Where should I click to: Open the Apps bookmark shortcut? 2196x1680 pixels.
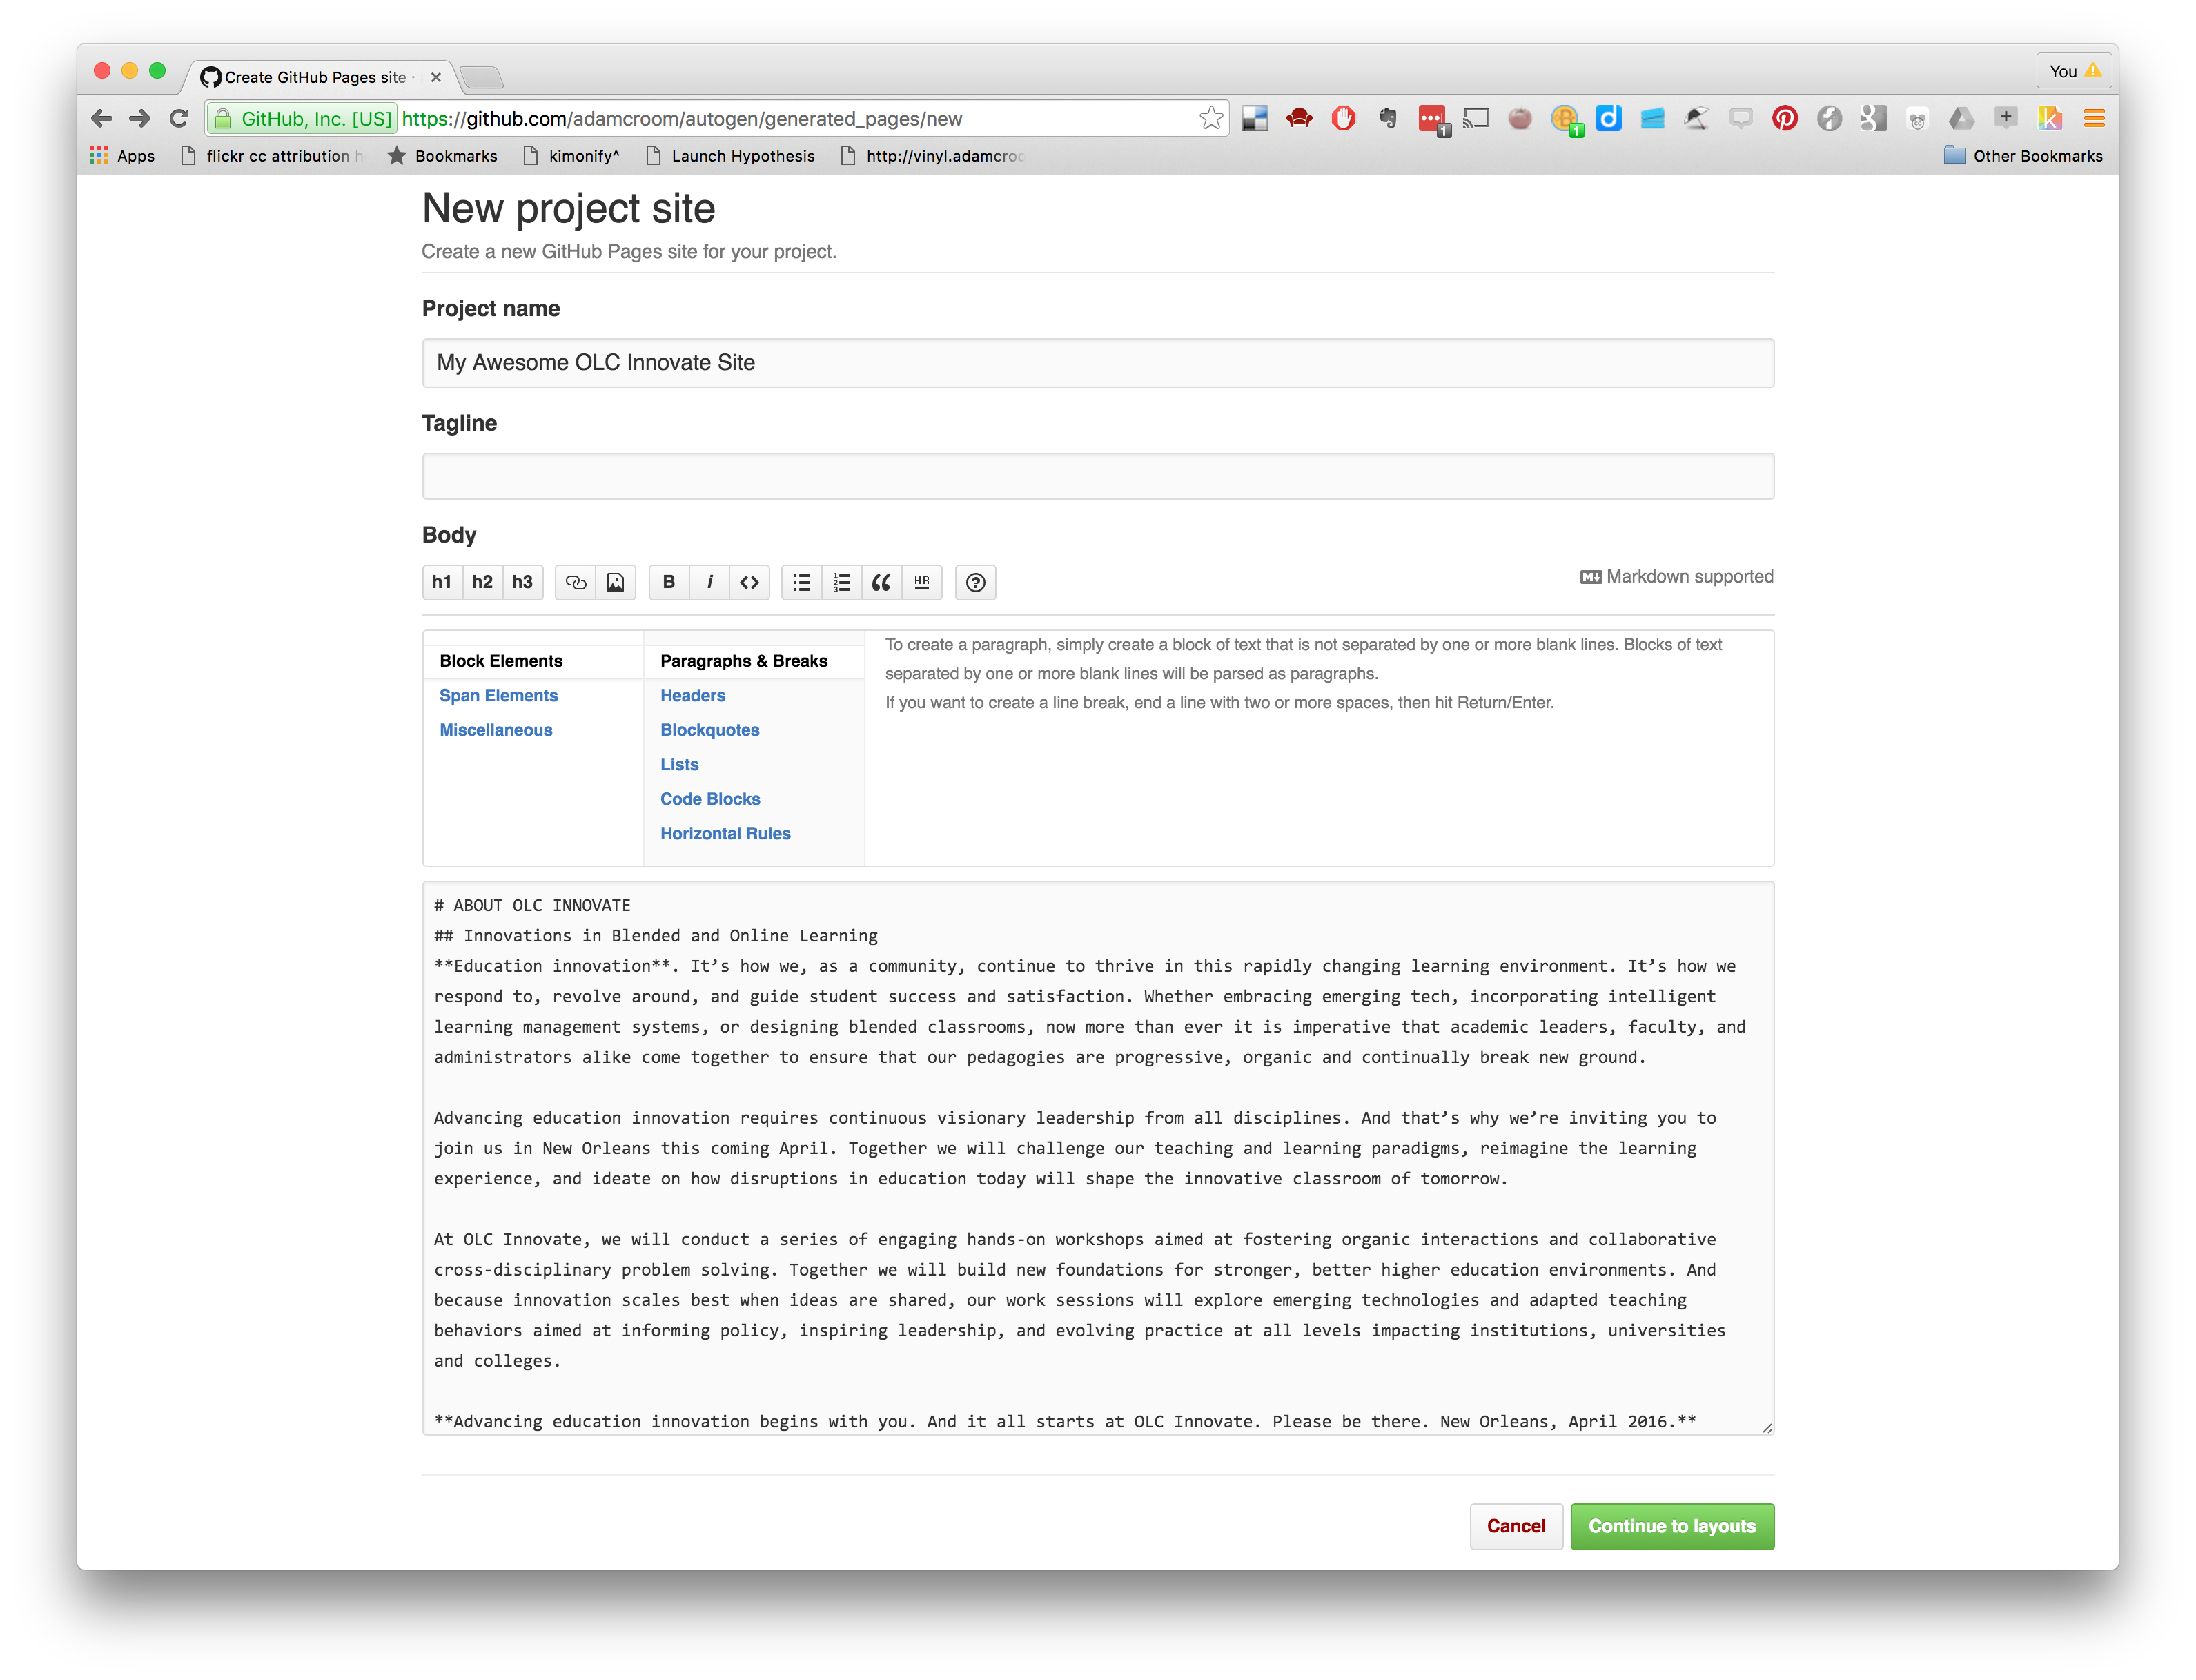pos(122,156)
